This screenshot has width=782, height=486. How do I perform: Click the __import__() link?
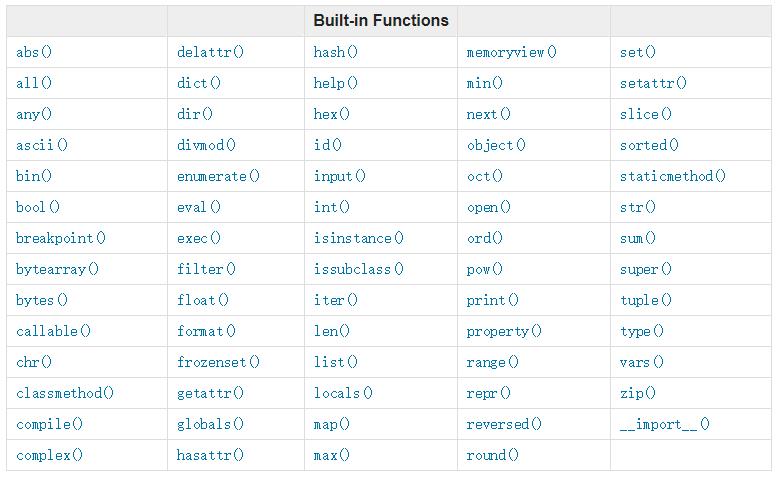tap(664, 424)
